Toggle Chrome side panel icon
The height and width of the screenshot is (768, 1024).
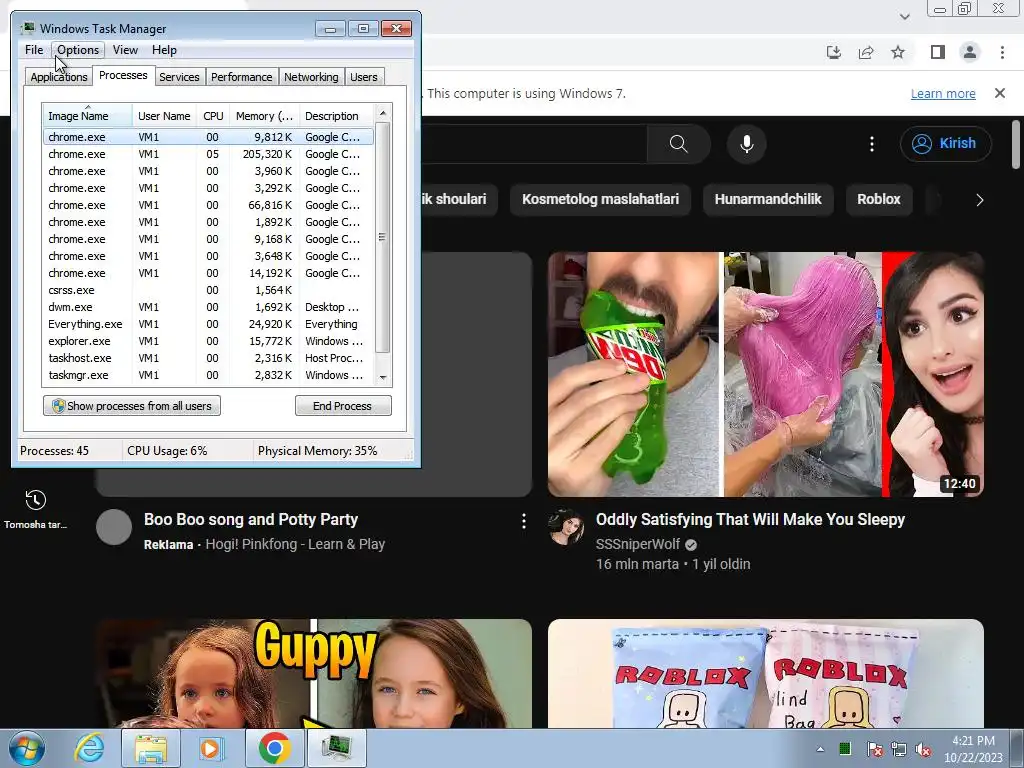(938, 52)
